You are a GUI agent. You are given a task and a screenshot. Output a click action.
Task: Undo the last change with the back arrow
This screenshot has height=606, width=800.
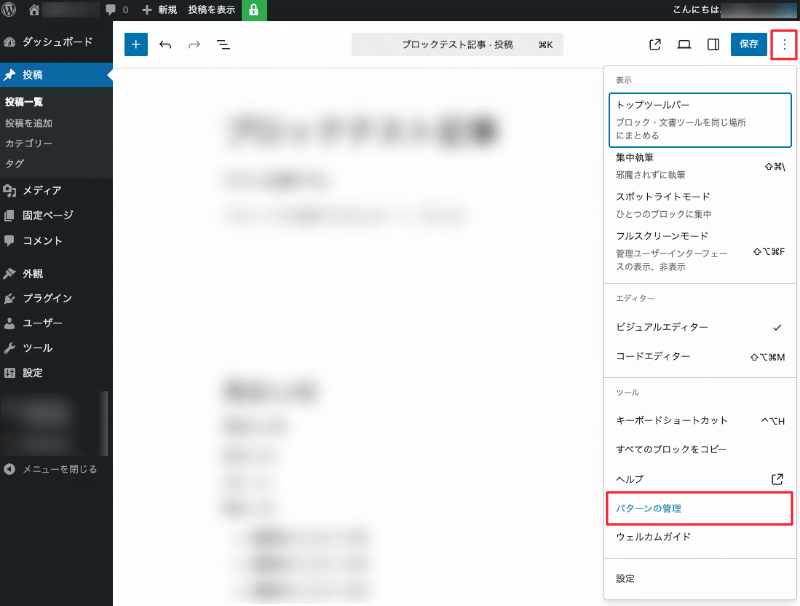pyautogui.click(x=164, y=44)
